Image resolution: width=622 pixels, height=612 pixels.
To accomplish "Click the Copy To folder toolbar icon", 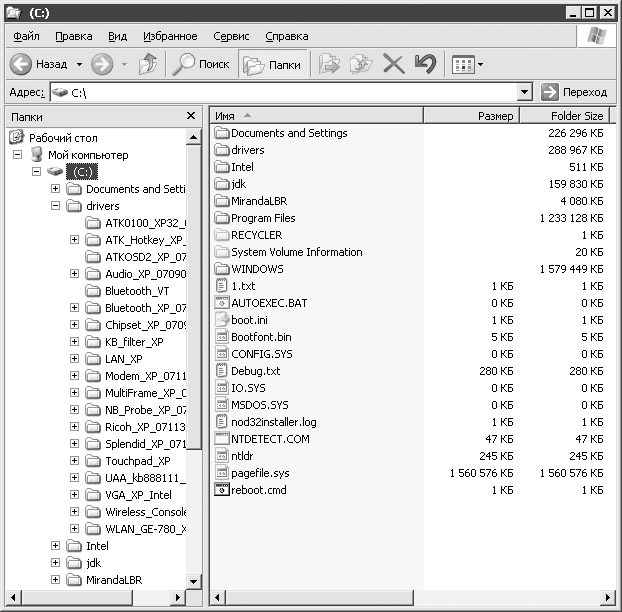I will click(x=360, y=64).
